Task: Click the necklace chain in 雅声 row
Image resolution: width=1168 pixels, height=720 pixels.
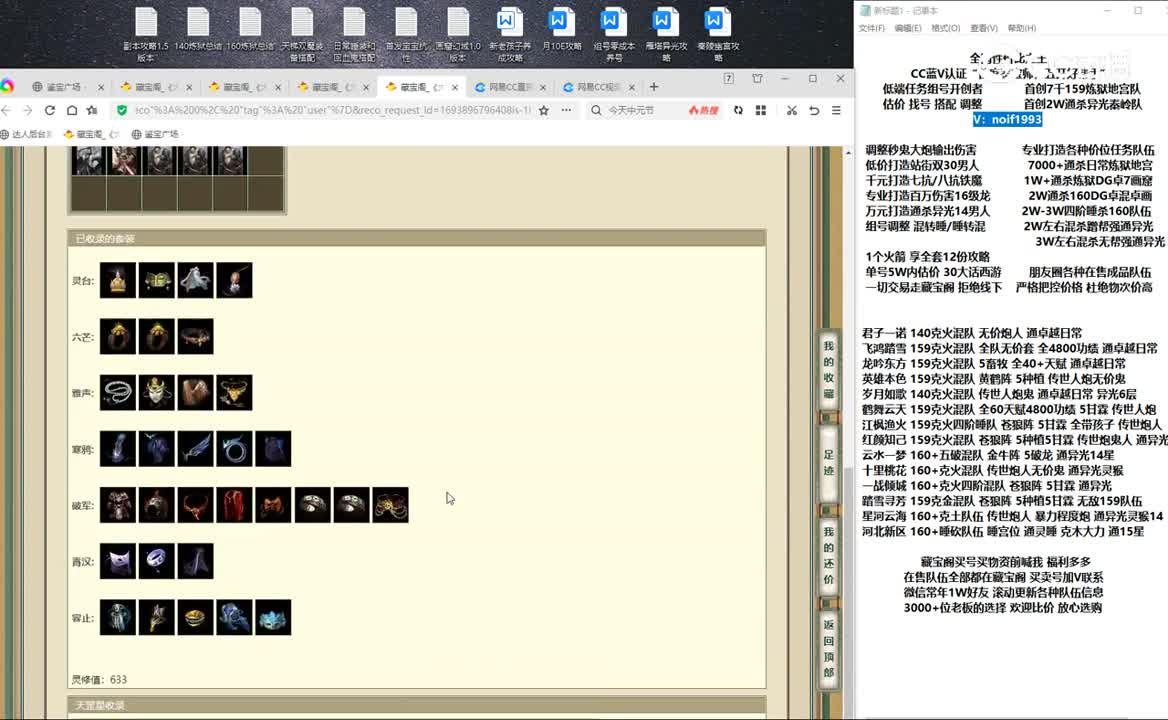Action: click(x=118, y=392)
